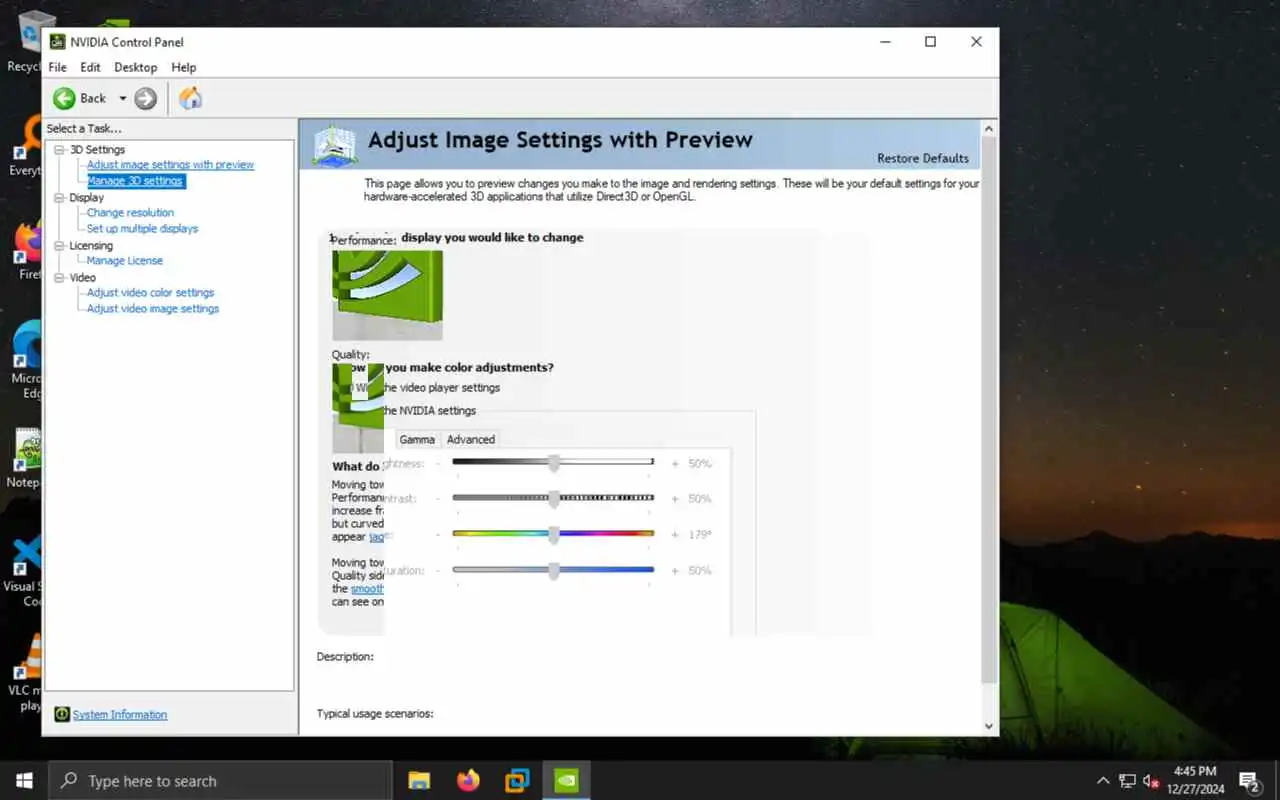Open Adjust image settings with preview
This screenshot has height=800, width=1280.
coord(170,165)
